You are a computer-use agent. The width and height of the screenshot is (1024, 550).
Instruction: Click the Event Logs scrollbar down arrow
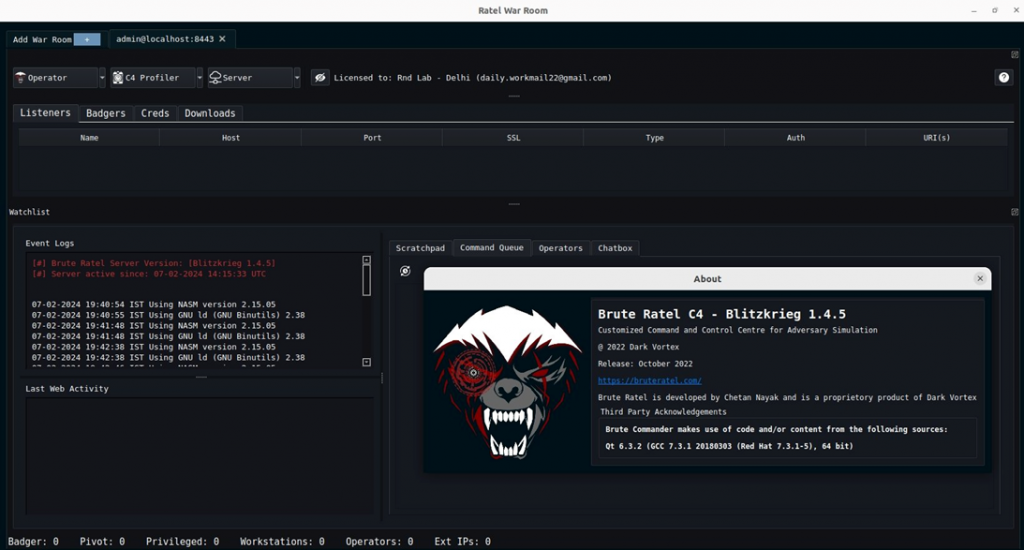click(366, 362)
